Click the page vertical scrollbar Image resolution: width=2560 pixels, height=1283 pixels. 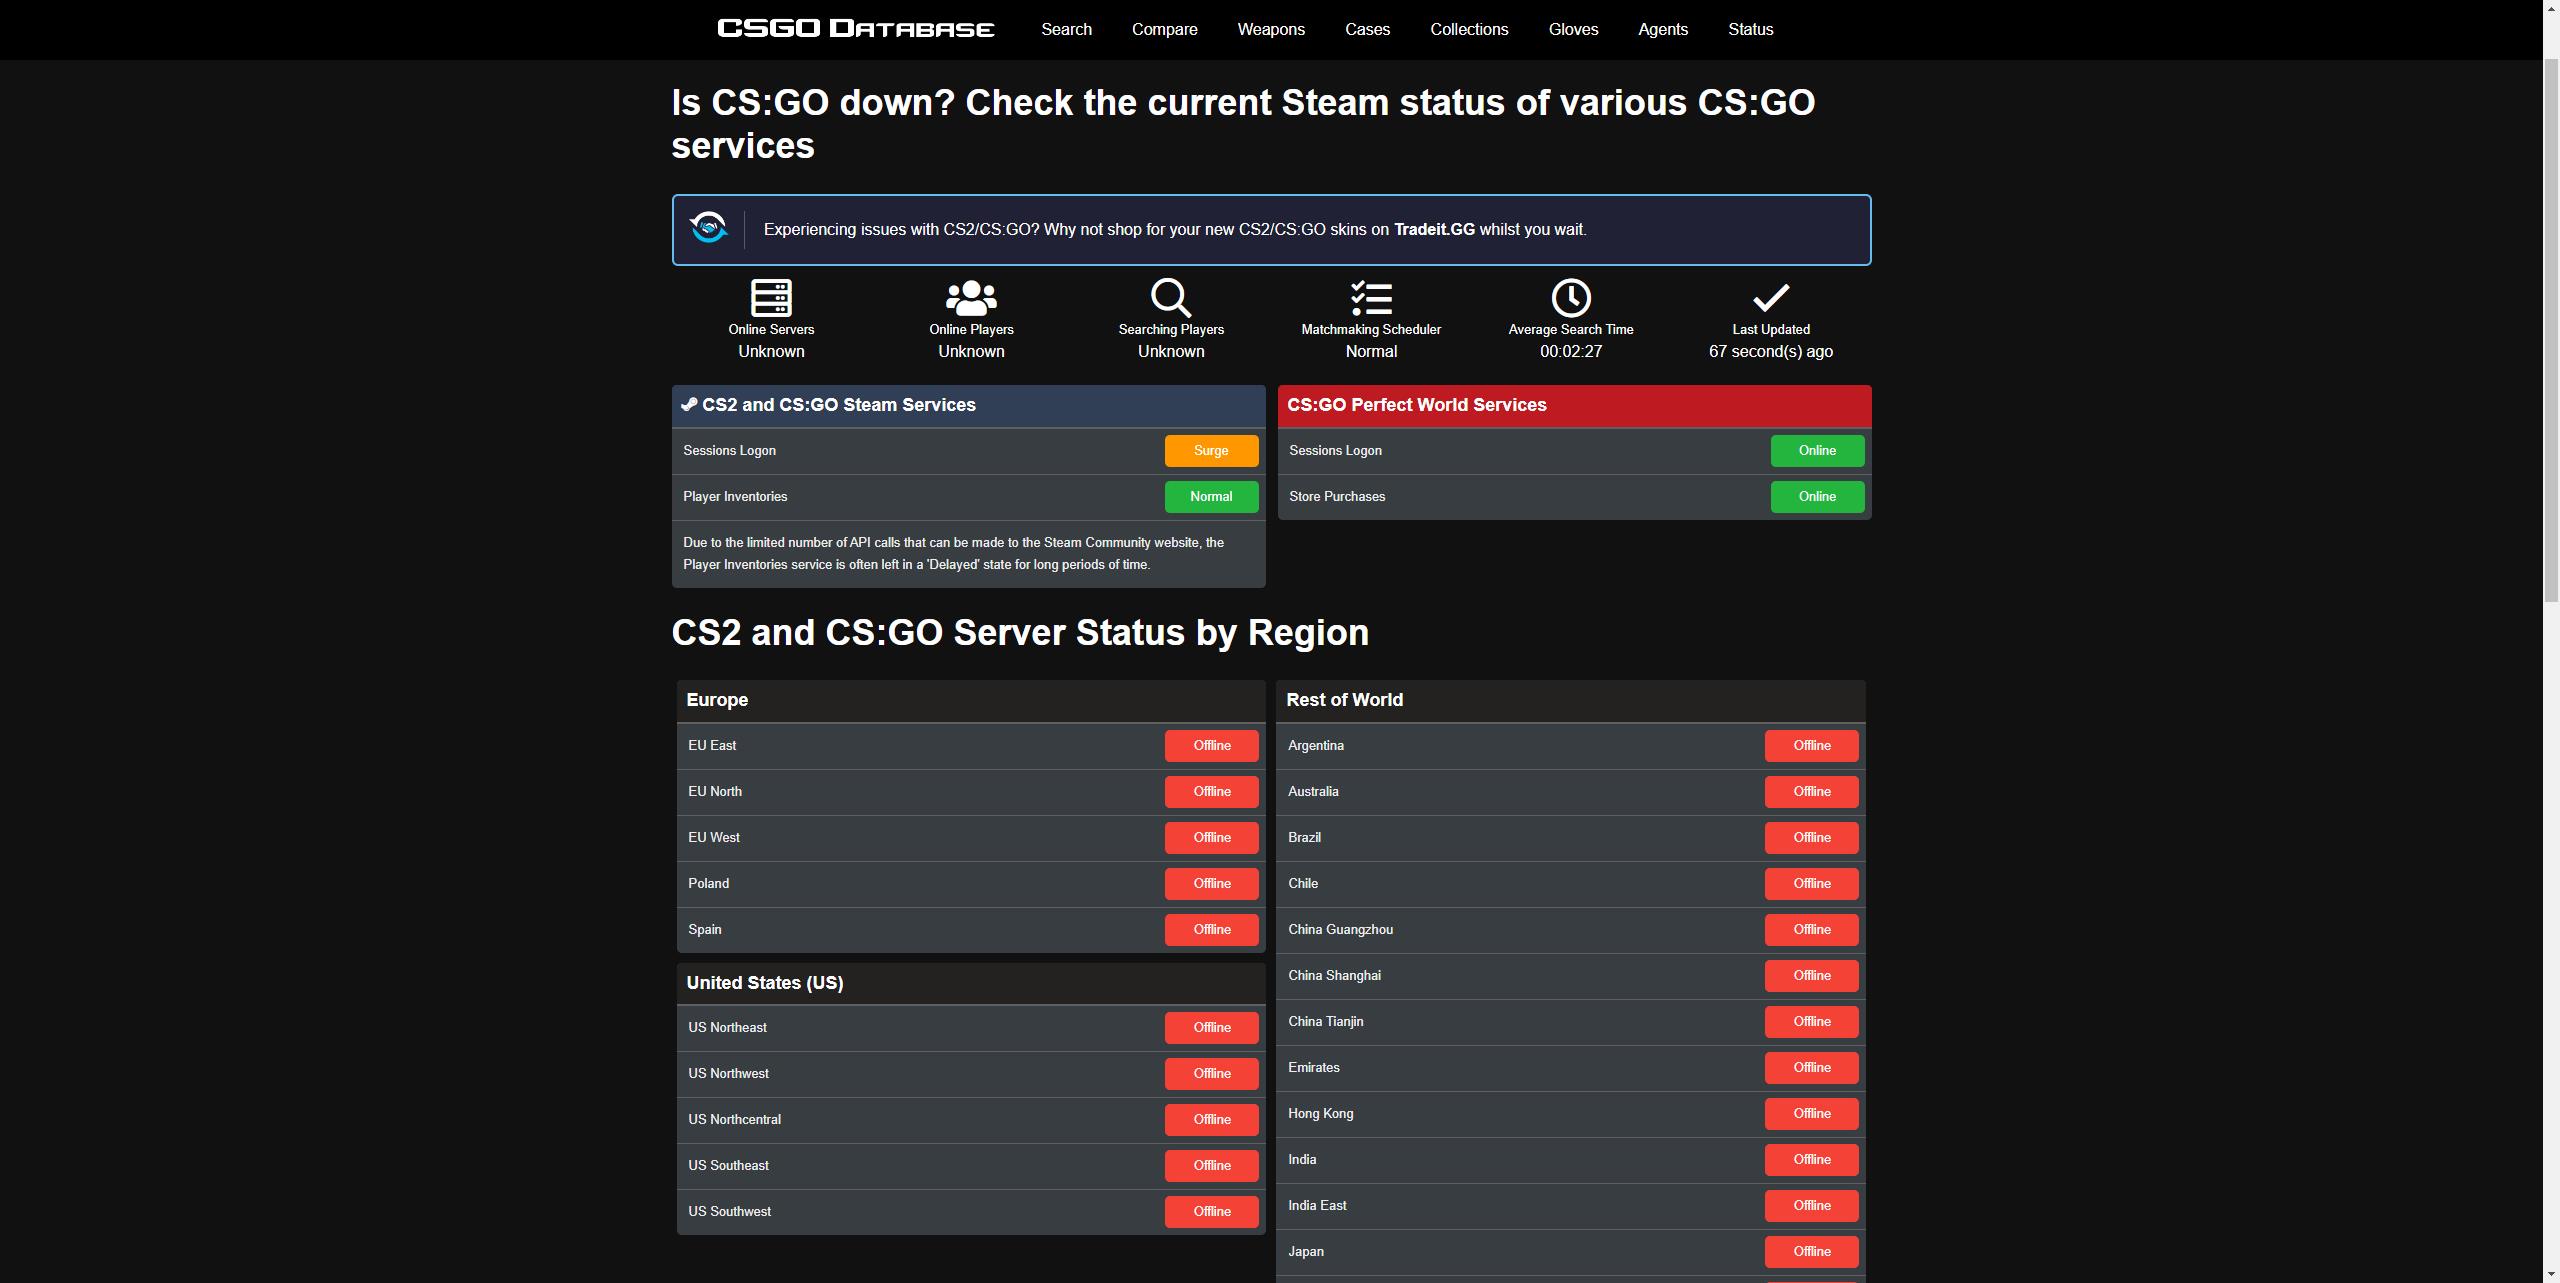(2551, 330)
